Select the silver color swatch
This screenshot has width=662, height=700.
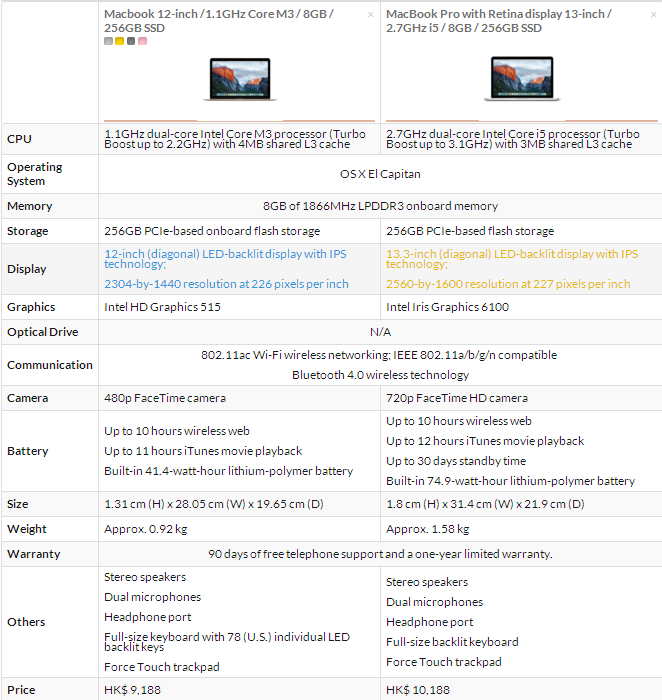tap(108, 41)
